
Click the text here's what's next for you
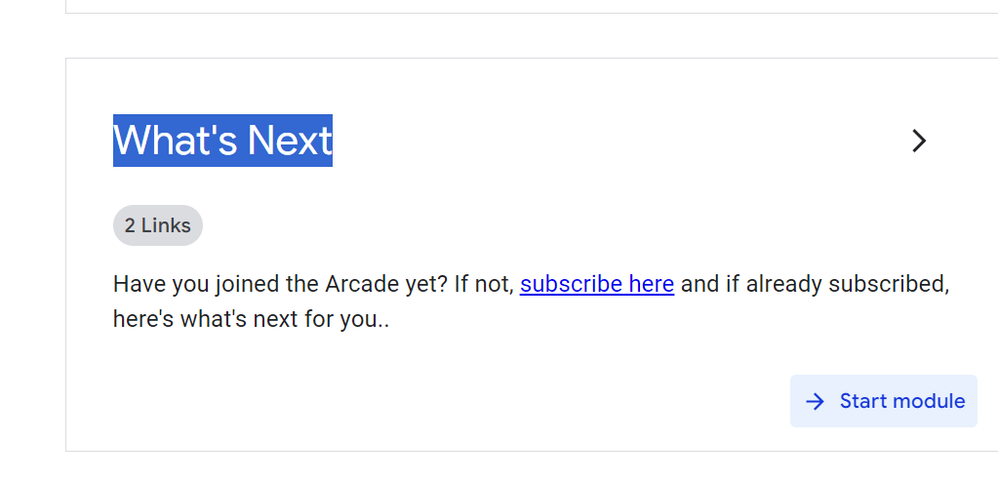click(x=251, y=318)
